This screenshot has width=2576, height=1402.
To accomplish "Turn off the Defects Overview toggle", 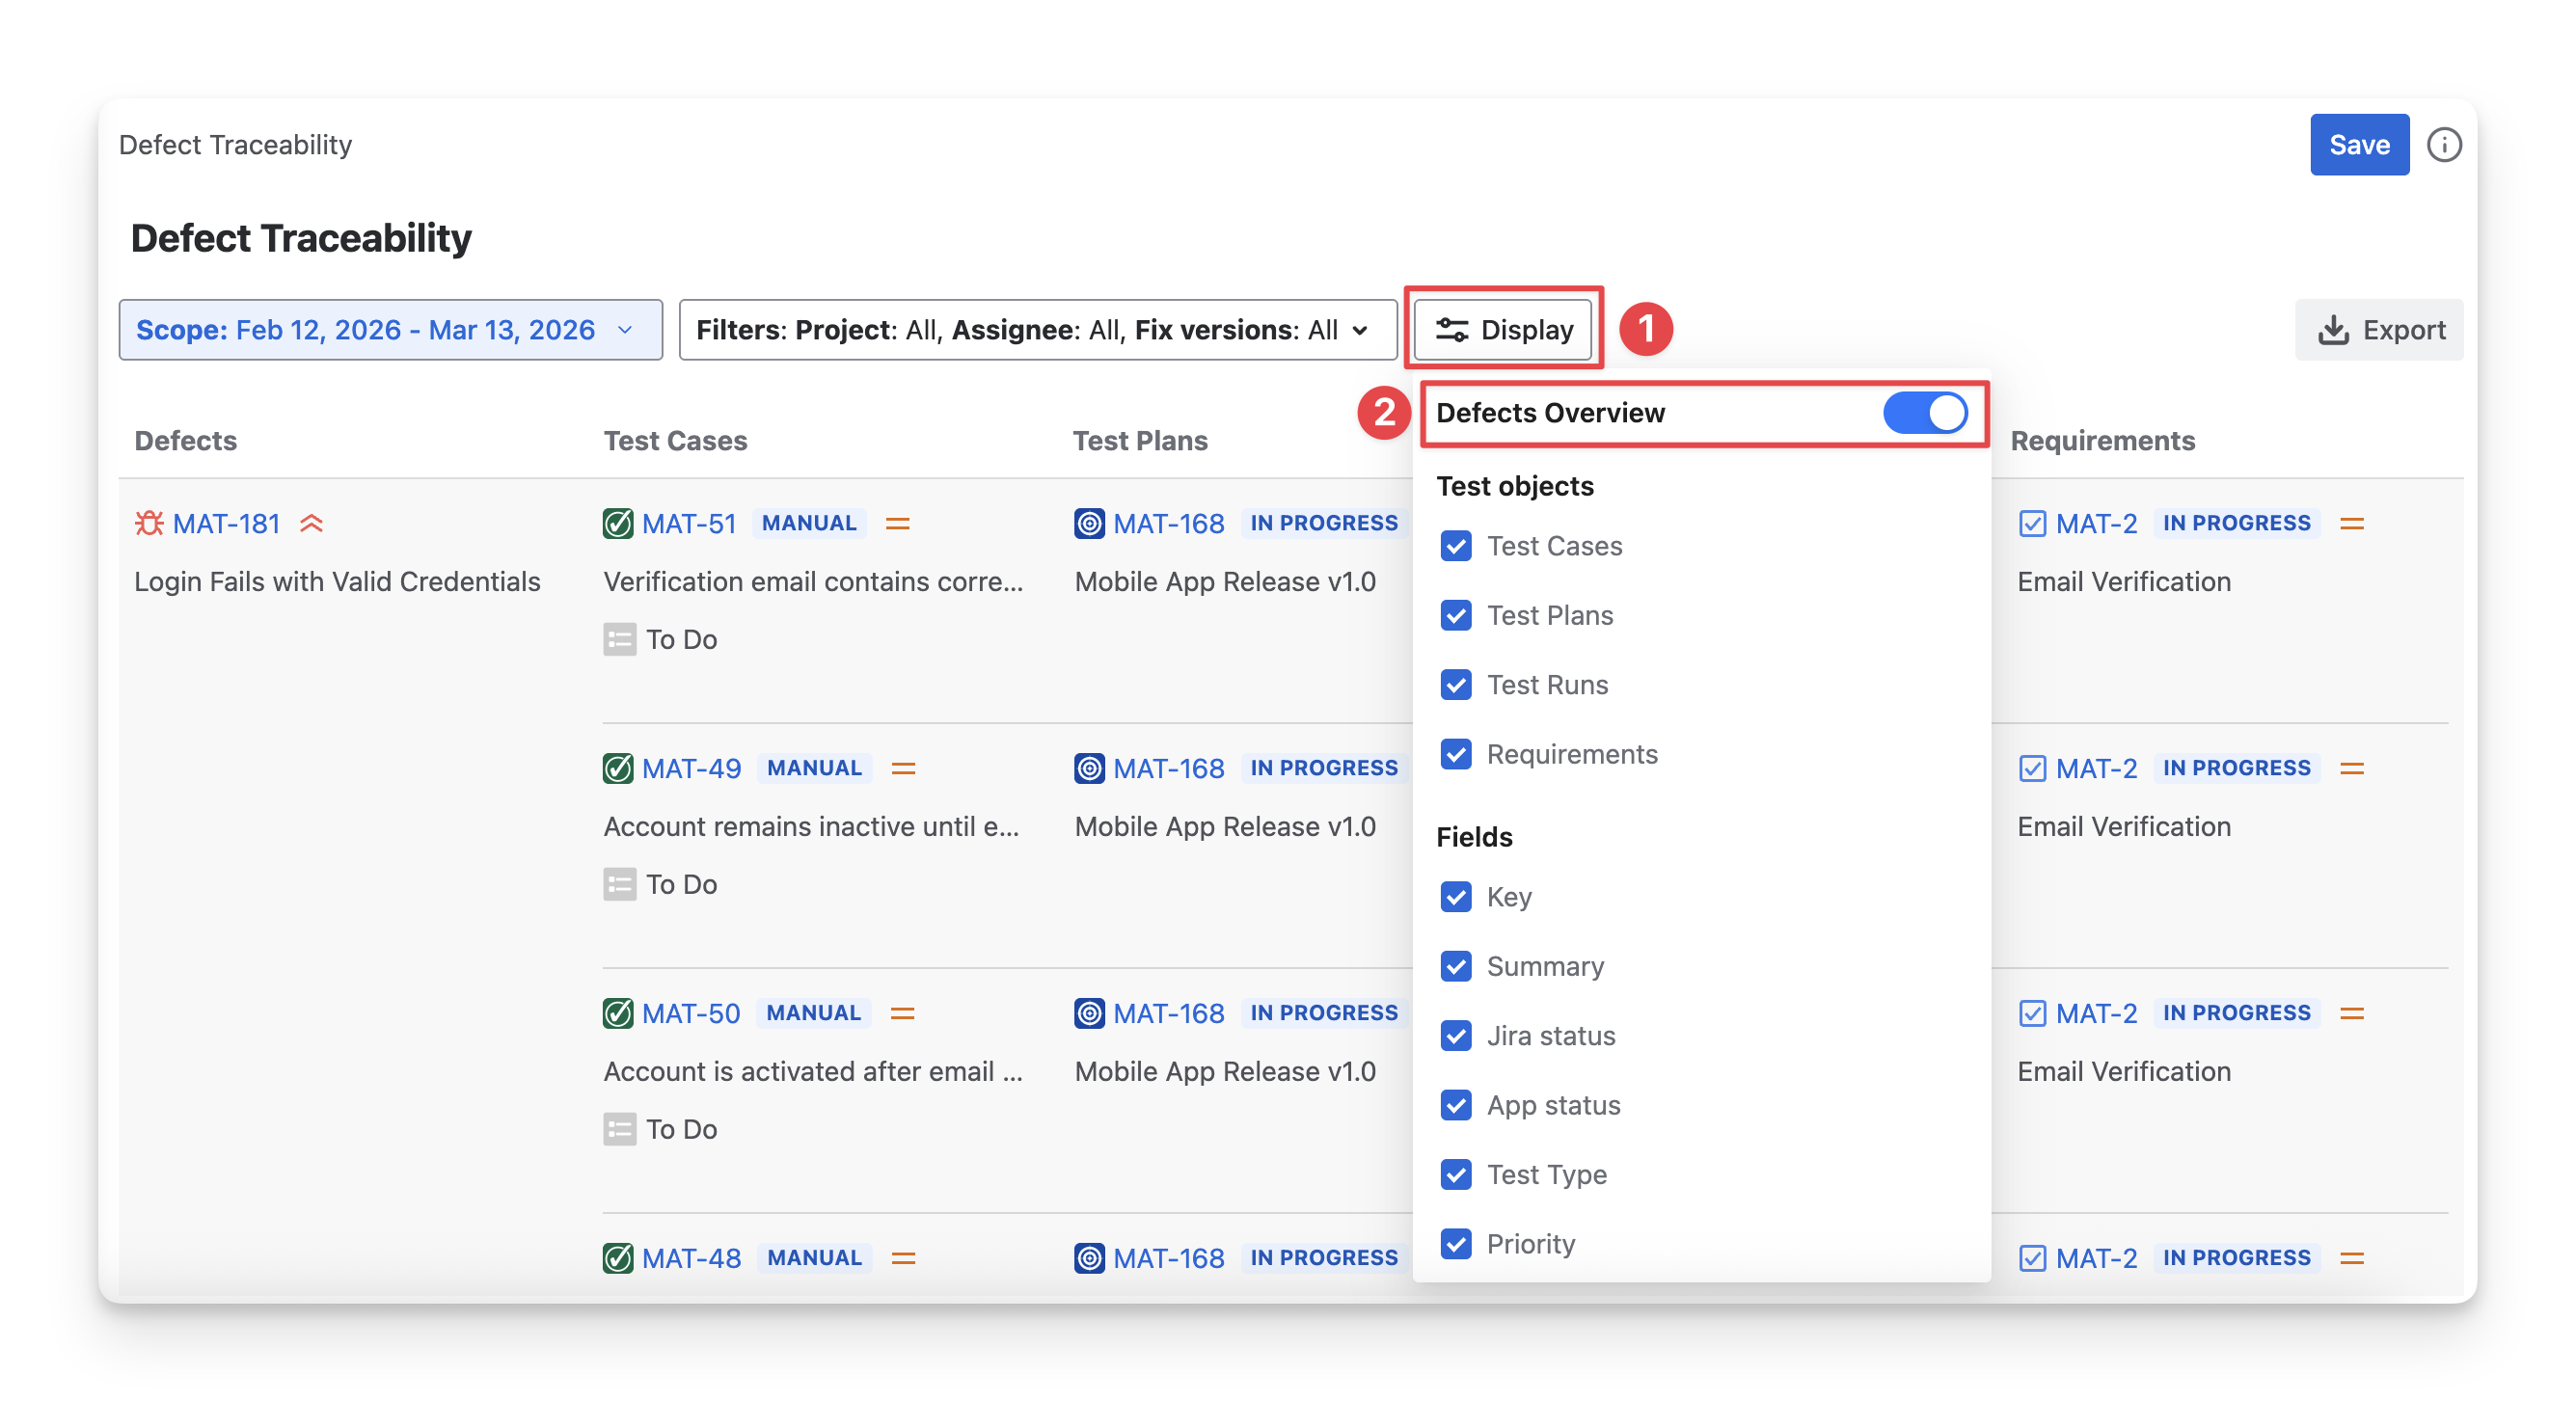I will 1924,413.
